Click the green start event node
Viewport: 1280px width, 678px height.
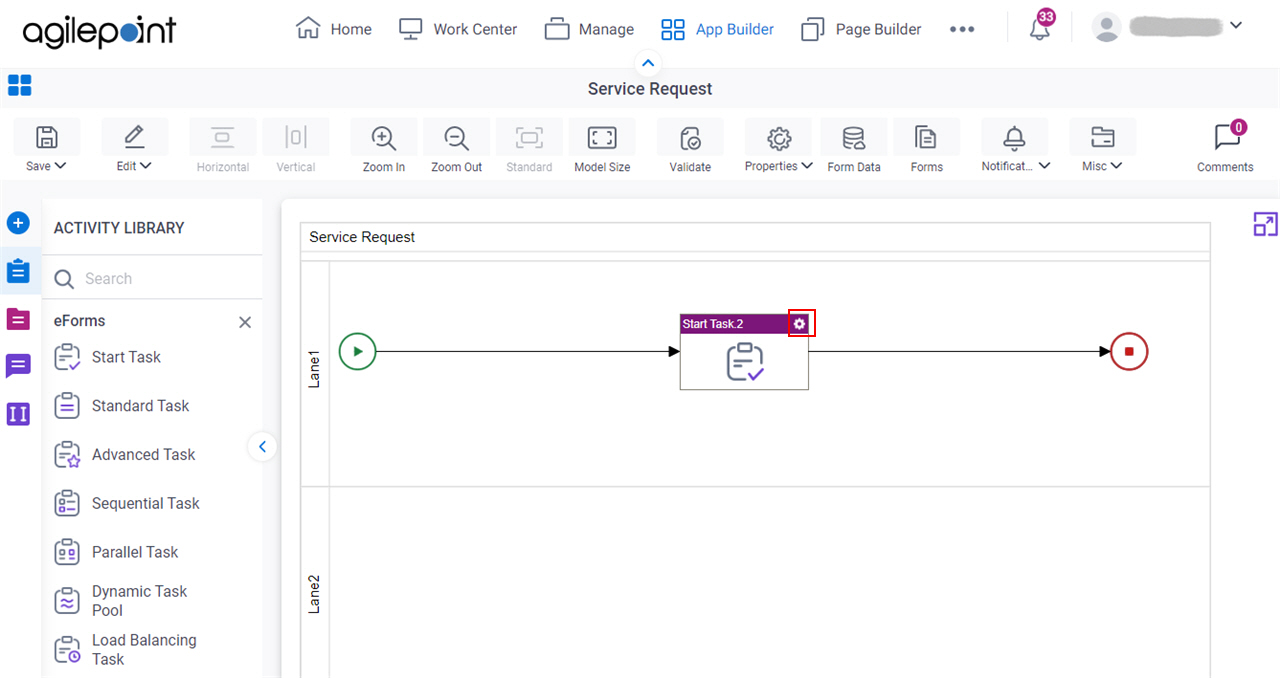click(x=357, y=351)
